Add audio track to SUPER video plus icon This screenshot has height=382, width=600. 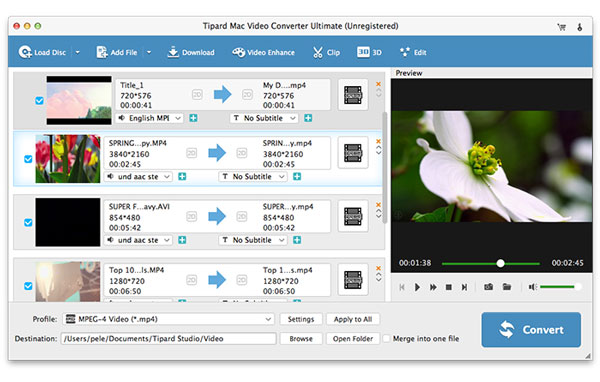pos(182,240)
